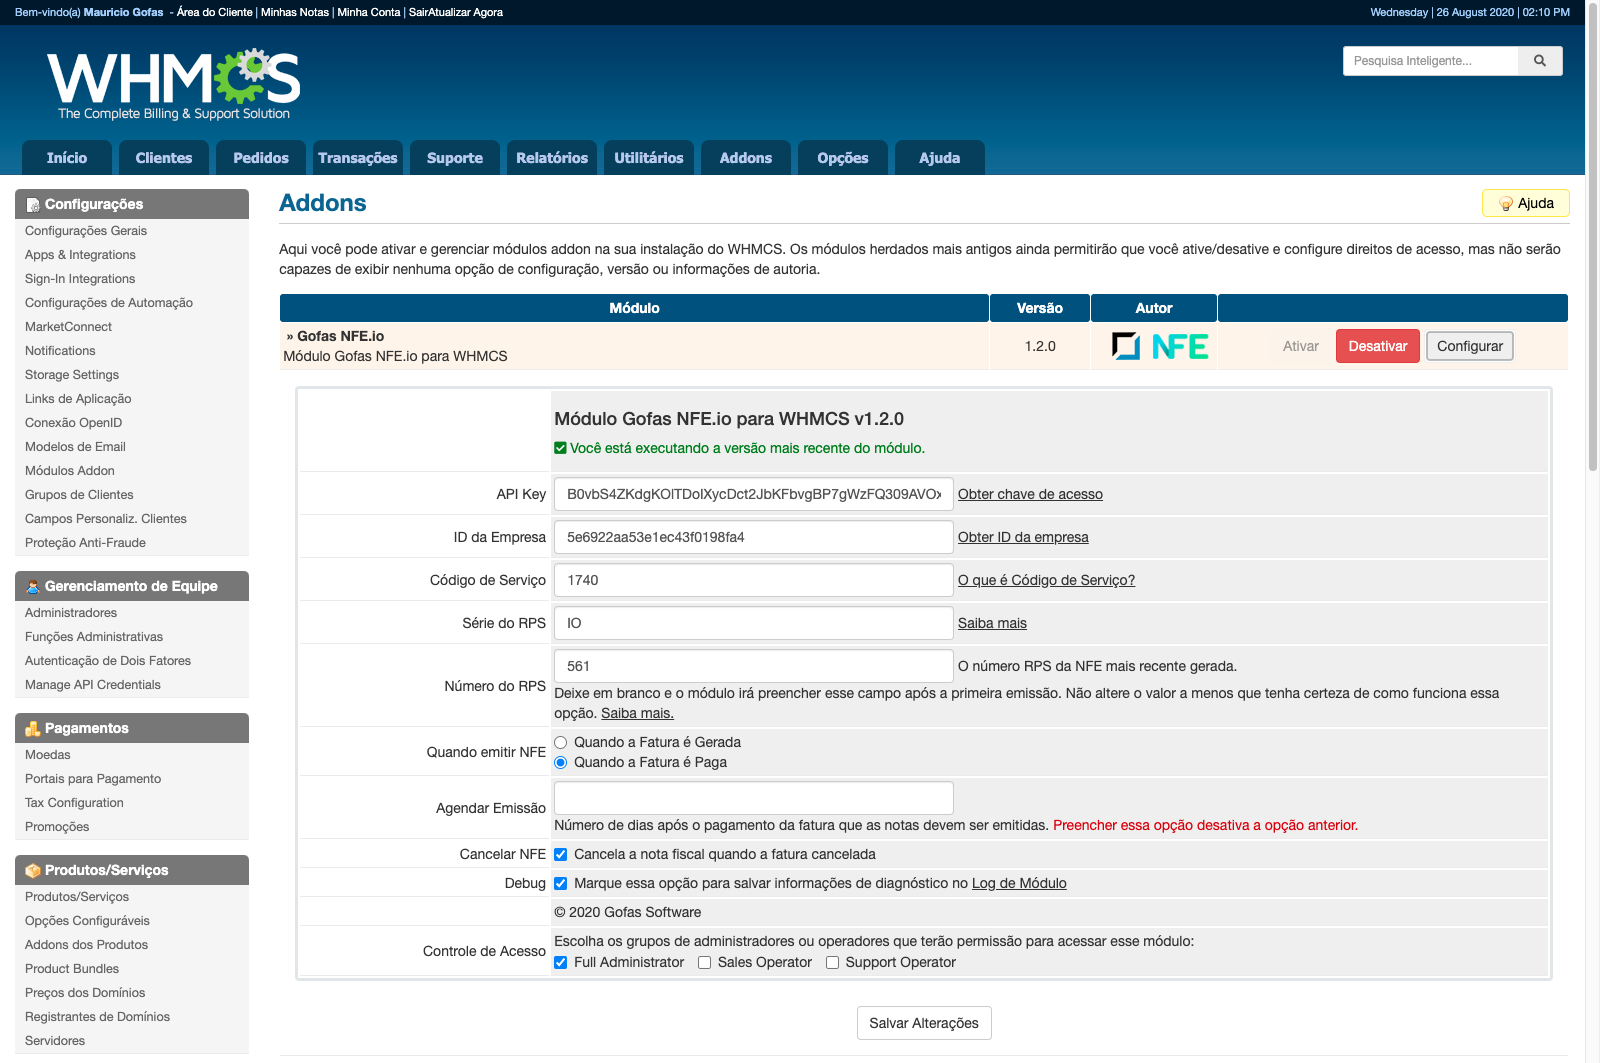Screen dimensions: 1600x1063
Task: Open 'Saiba mais' link beside Série do RPS
Action: coord(992,623)
